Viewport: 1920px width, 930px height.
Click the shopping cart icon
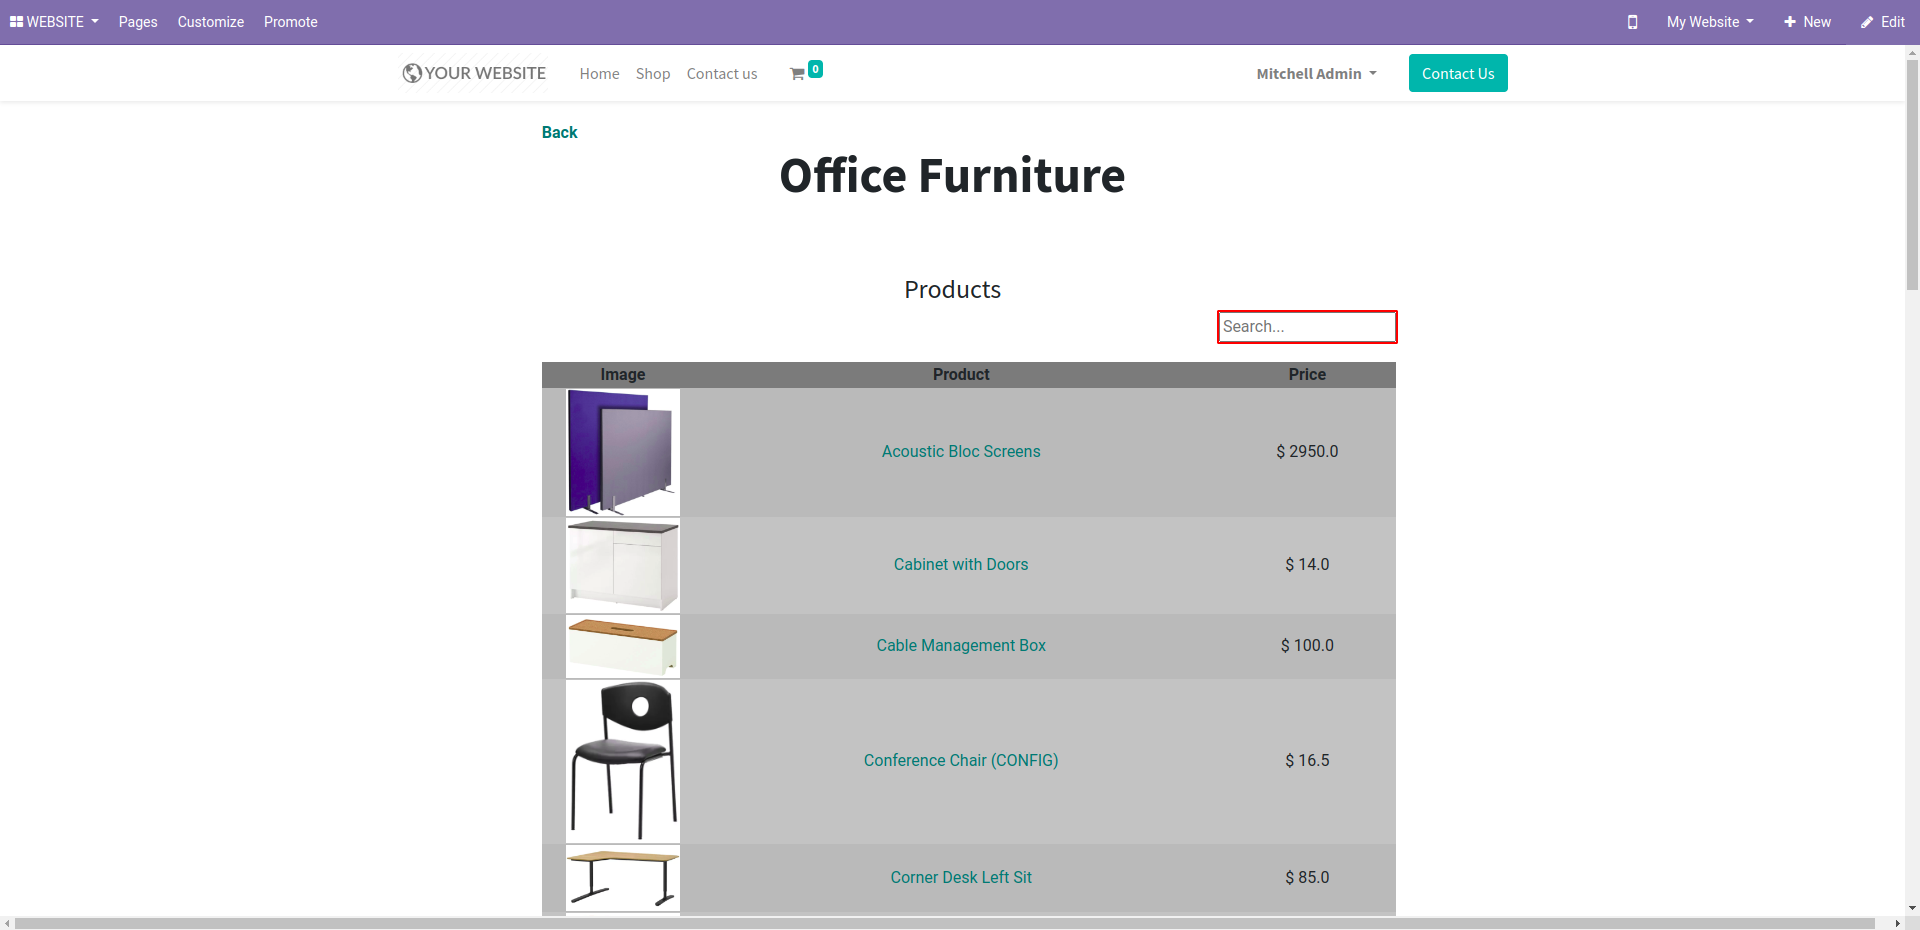798,74
